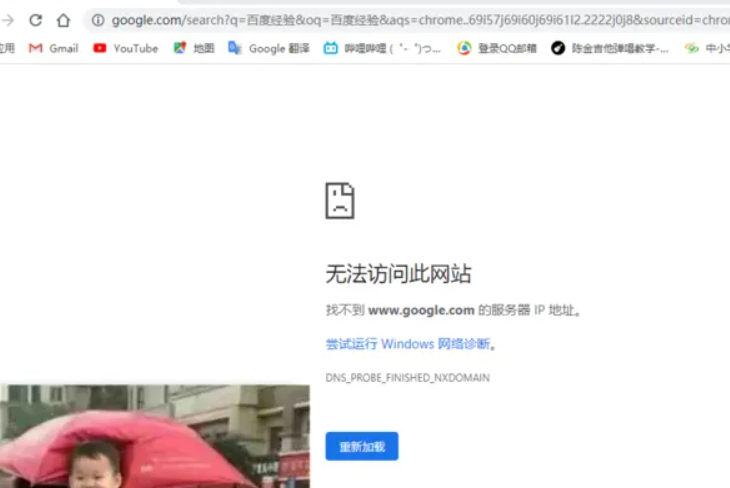730x488 pixels.
Task: Go to the home page icon
Action: pyautogui.click(x=63, y=20)
